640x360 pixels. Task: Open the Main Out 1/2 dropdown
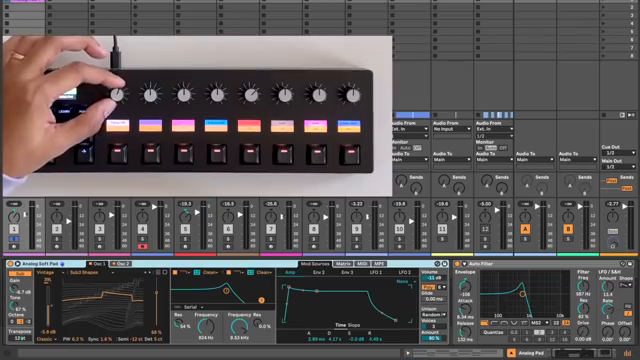coord(619,167)
